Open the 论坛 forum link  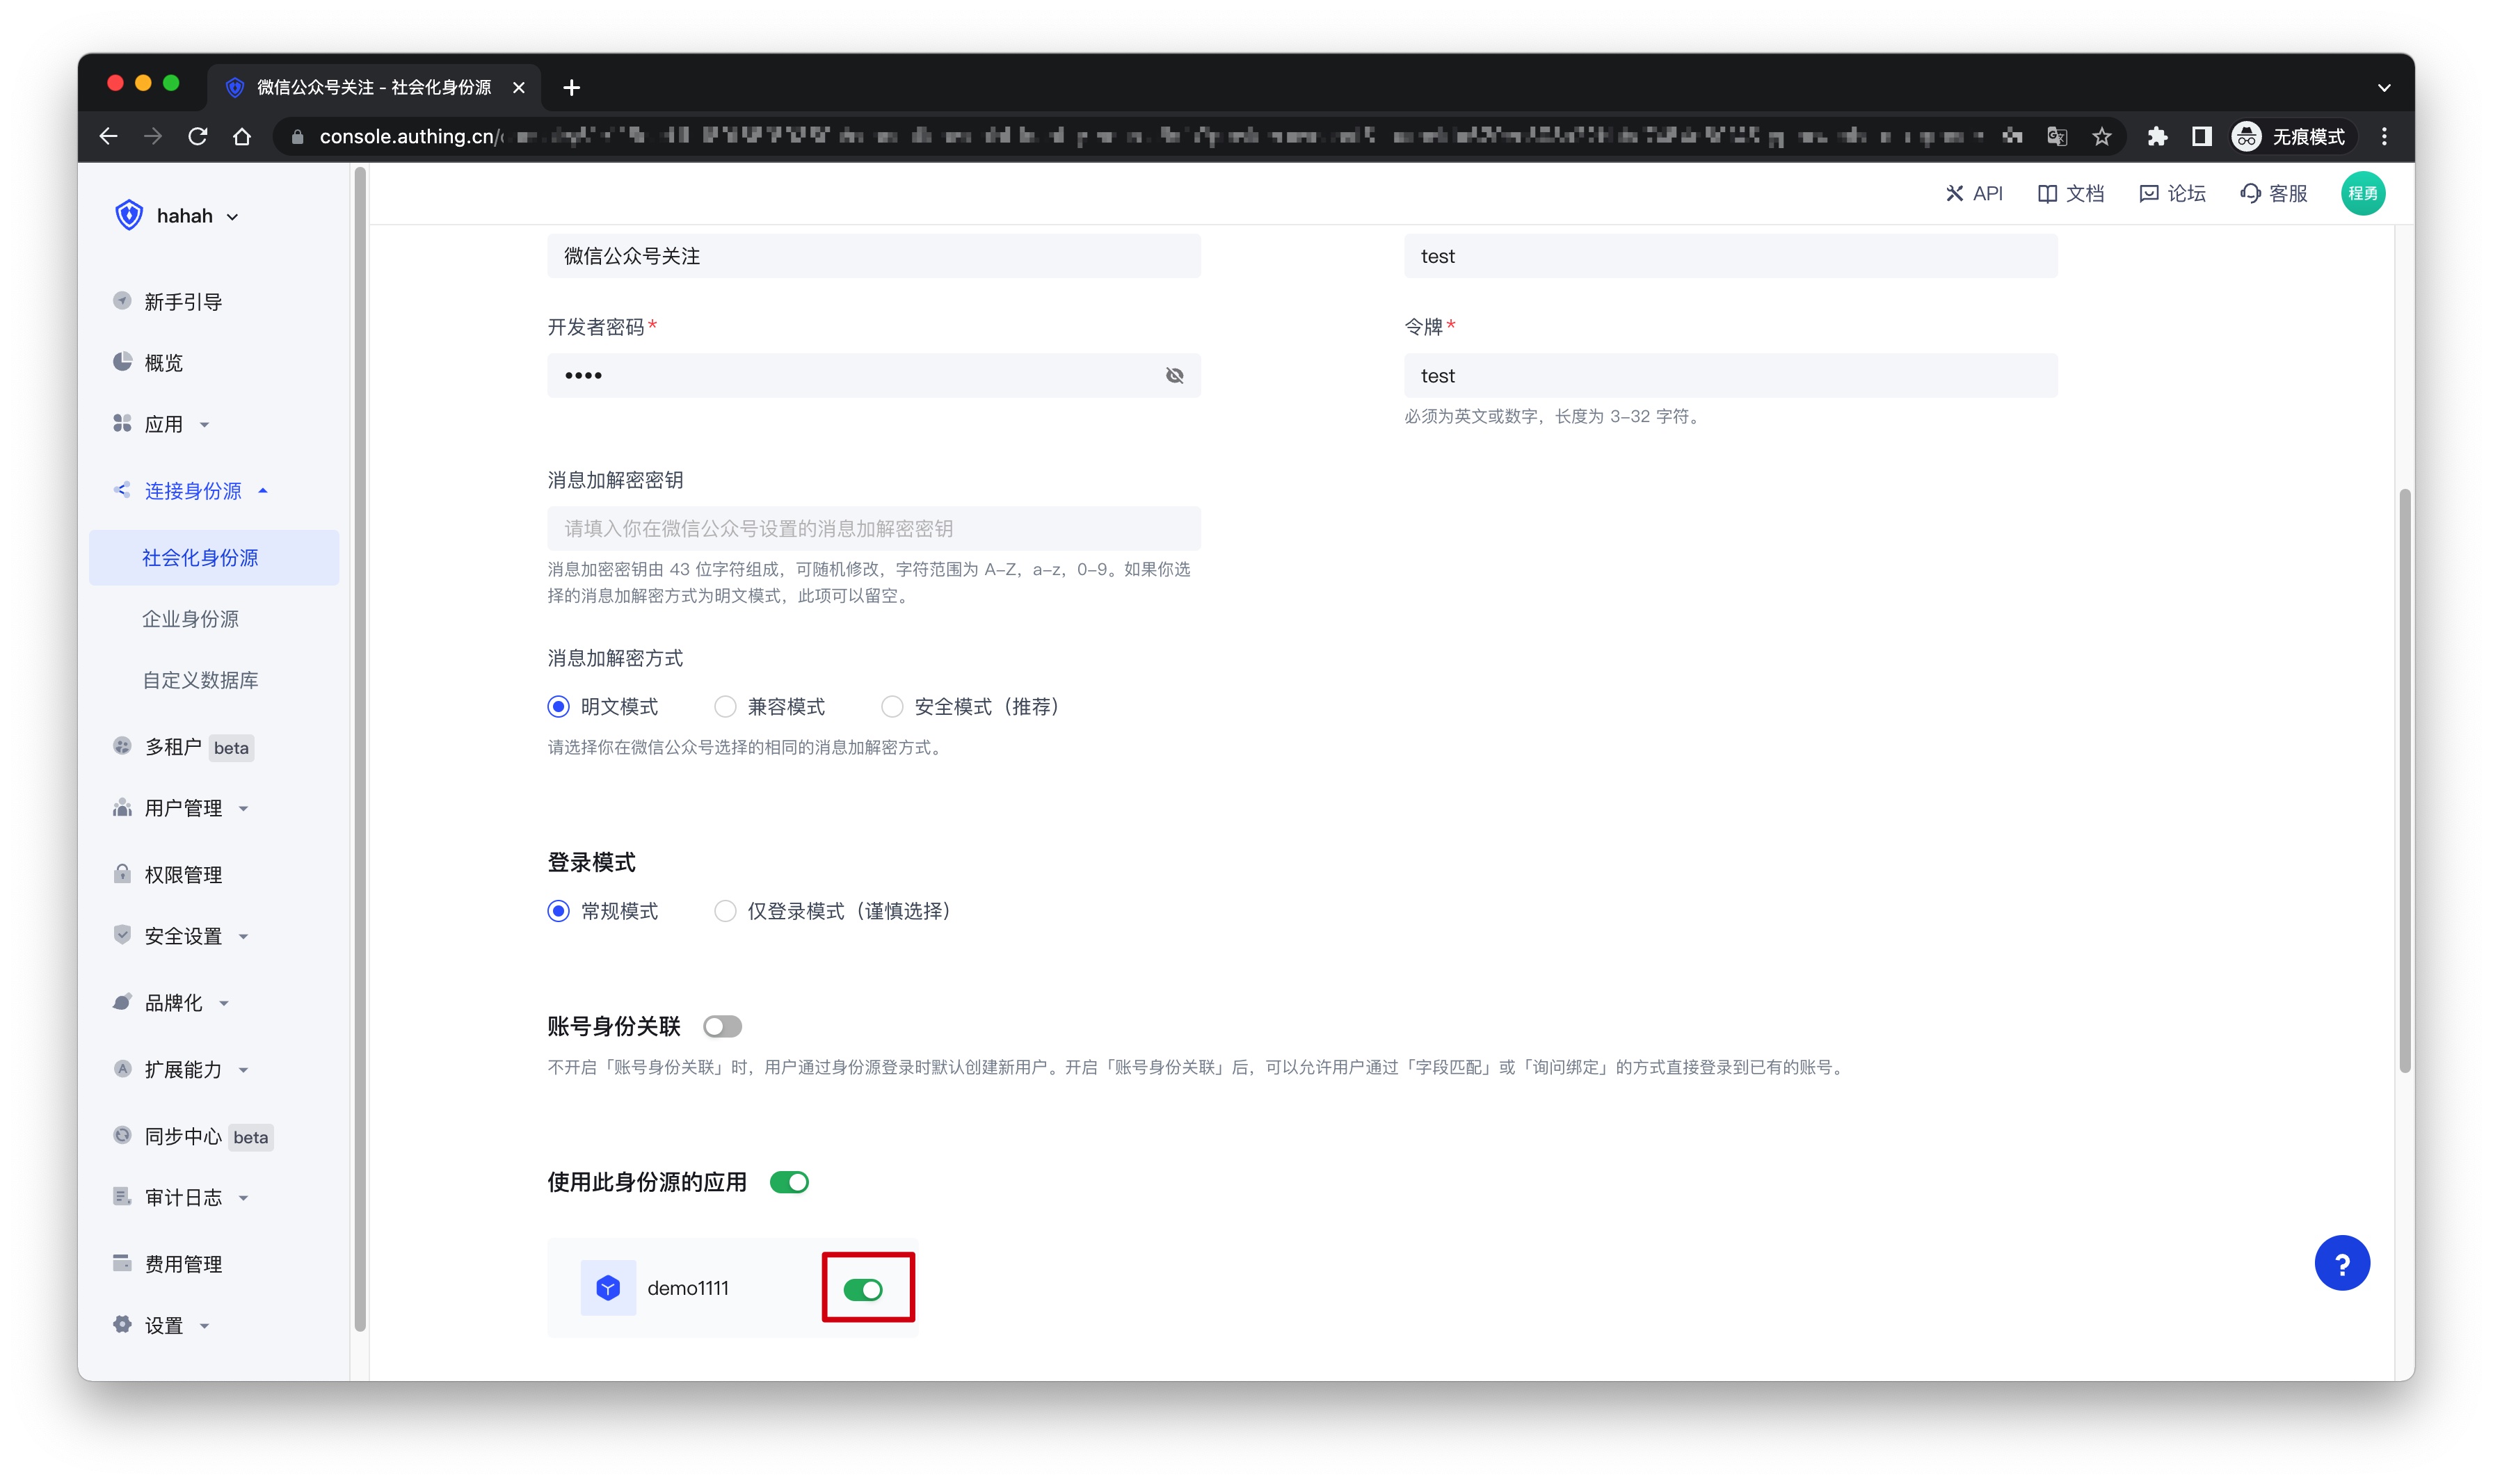pos(2172,193)
